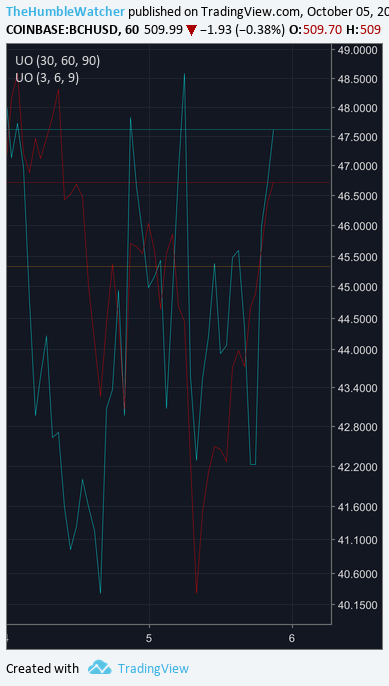Click the TradingView cloud logo icon
This screenshot has height=686, width=389.
tap(99, 668)
